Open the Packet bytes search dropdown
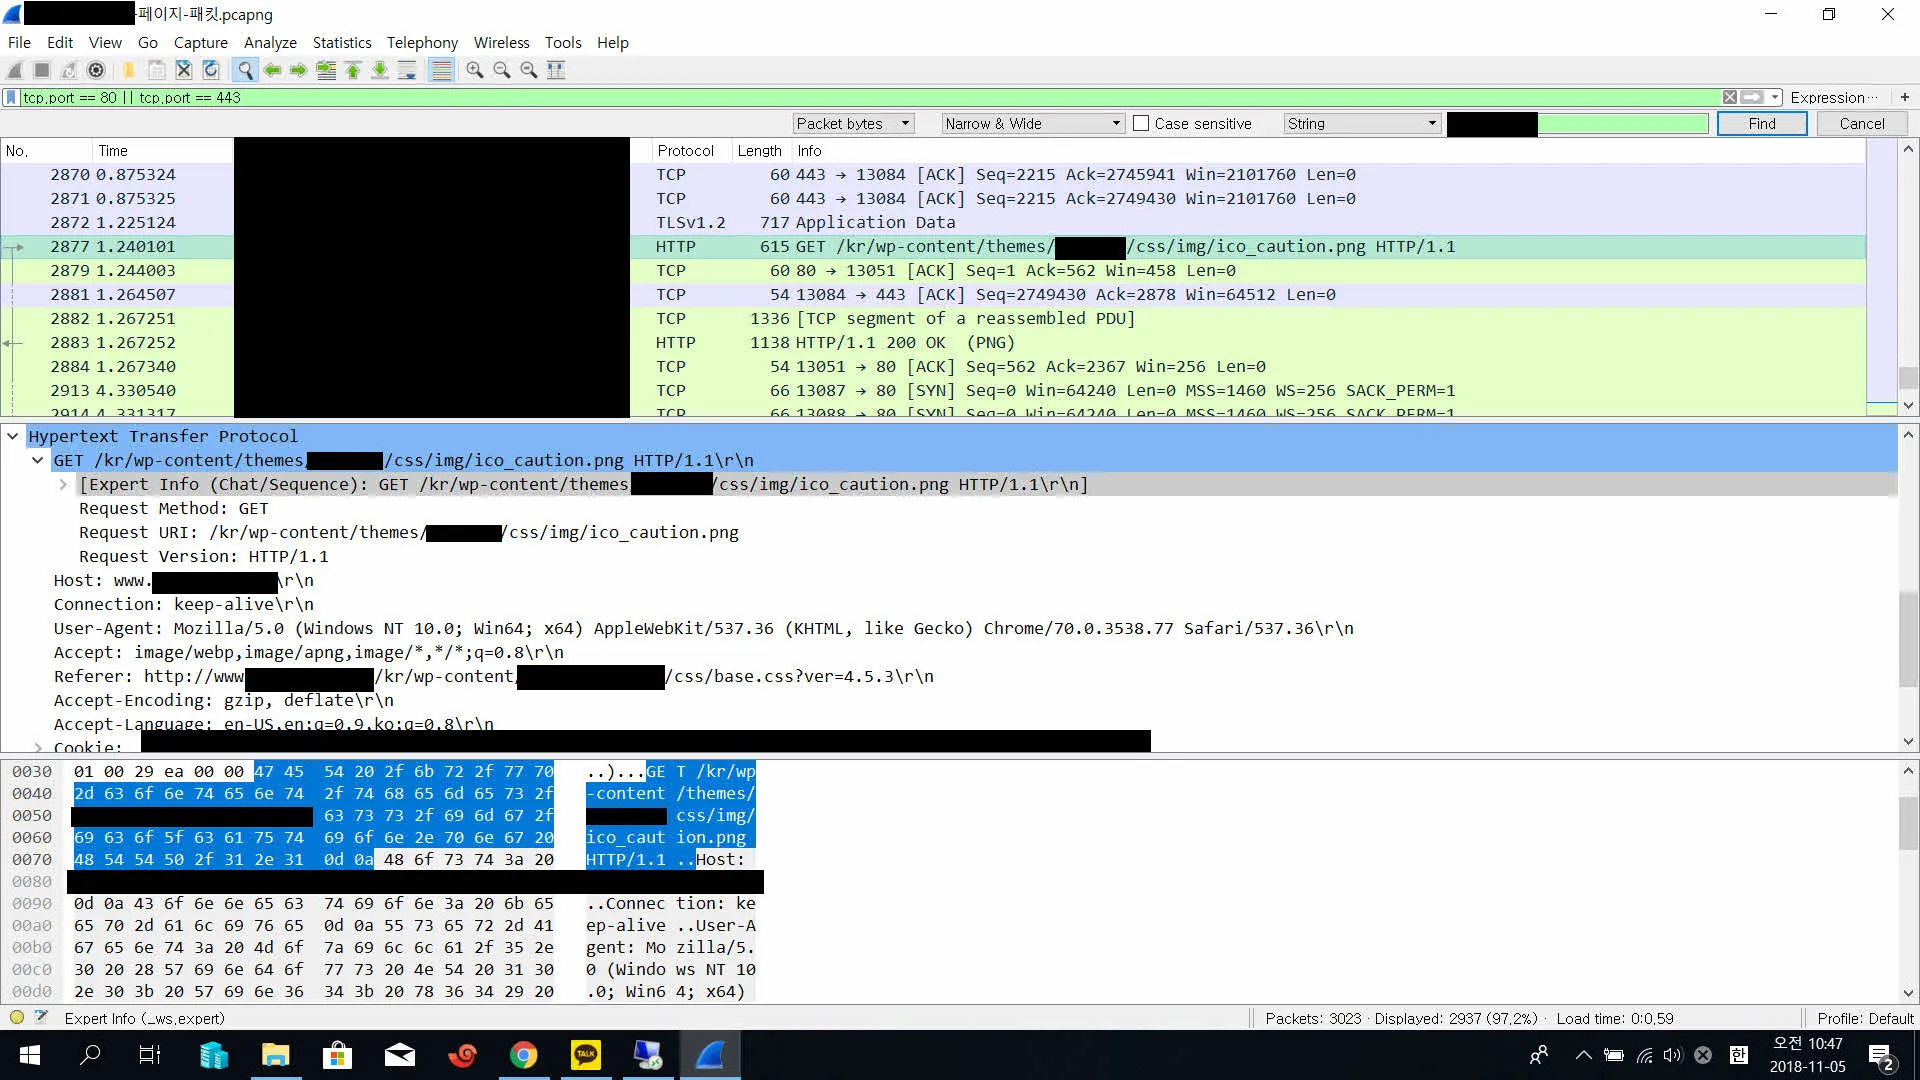 [x=854, y=124]
